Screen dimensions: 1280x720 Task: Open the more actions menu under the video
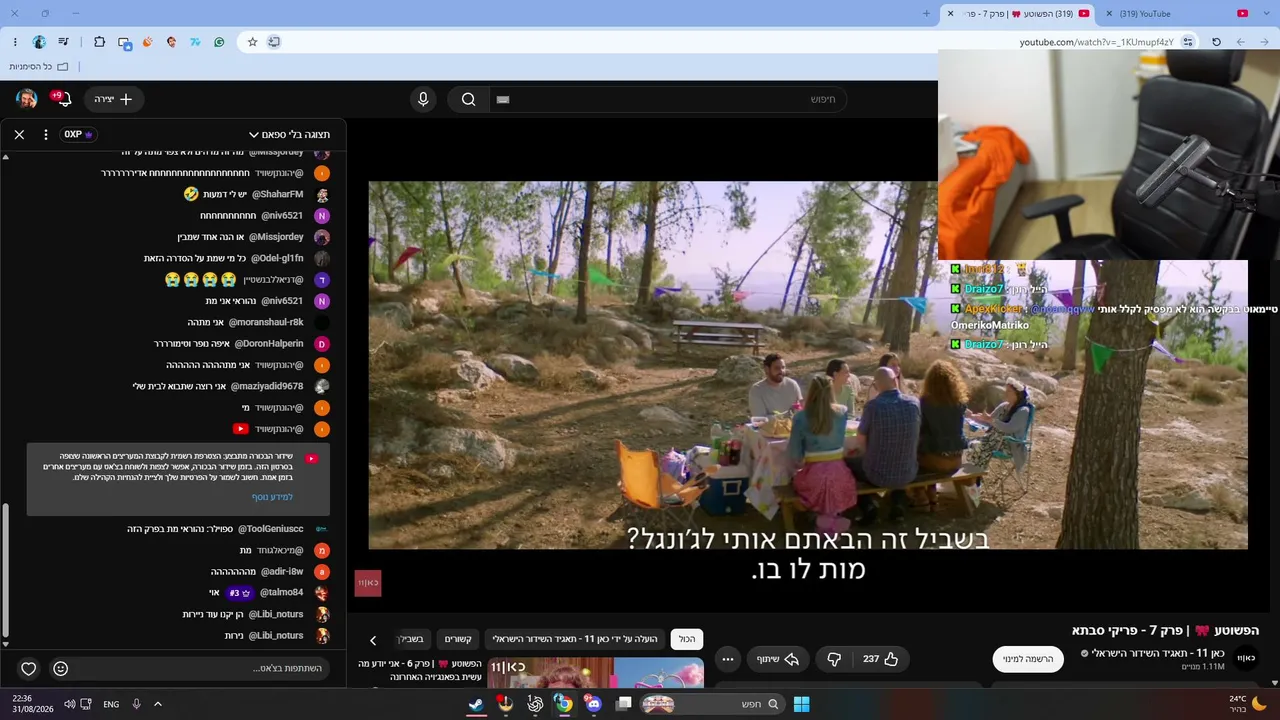click(728, 659)
